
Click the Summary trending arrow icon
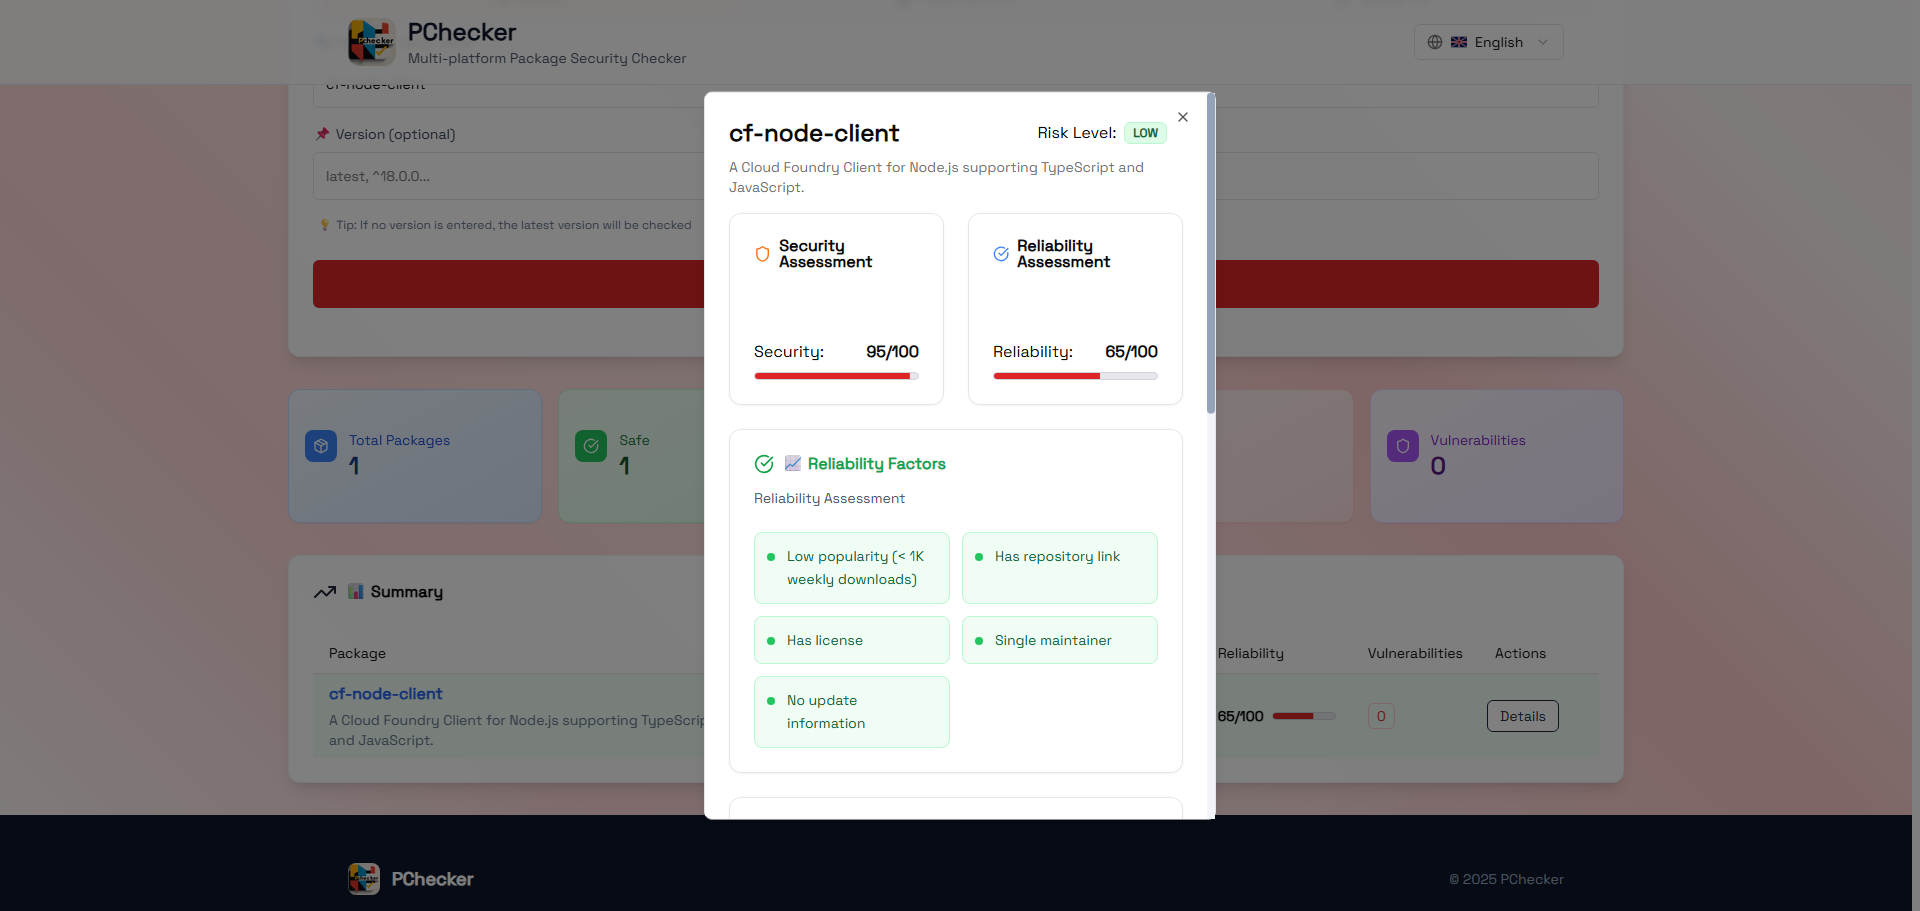click(325, 592)
